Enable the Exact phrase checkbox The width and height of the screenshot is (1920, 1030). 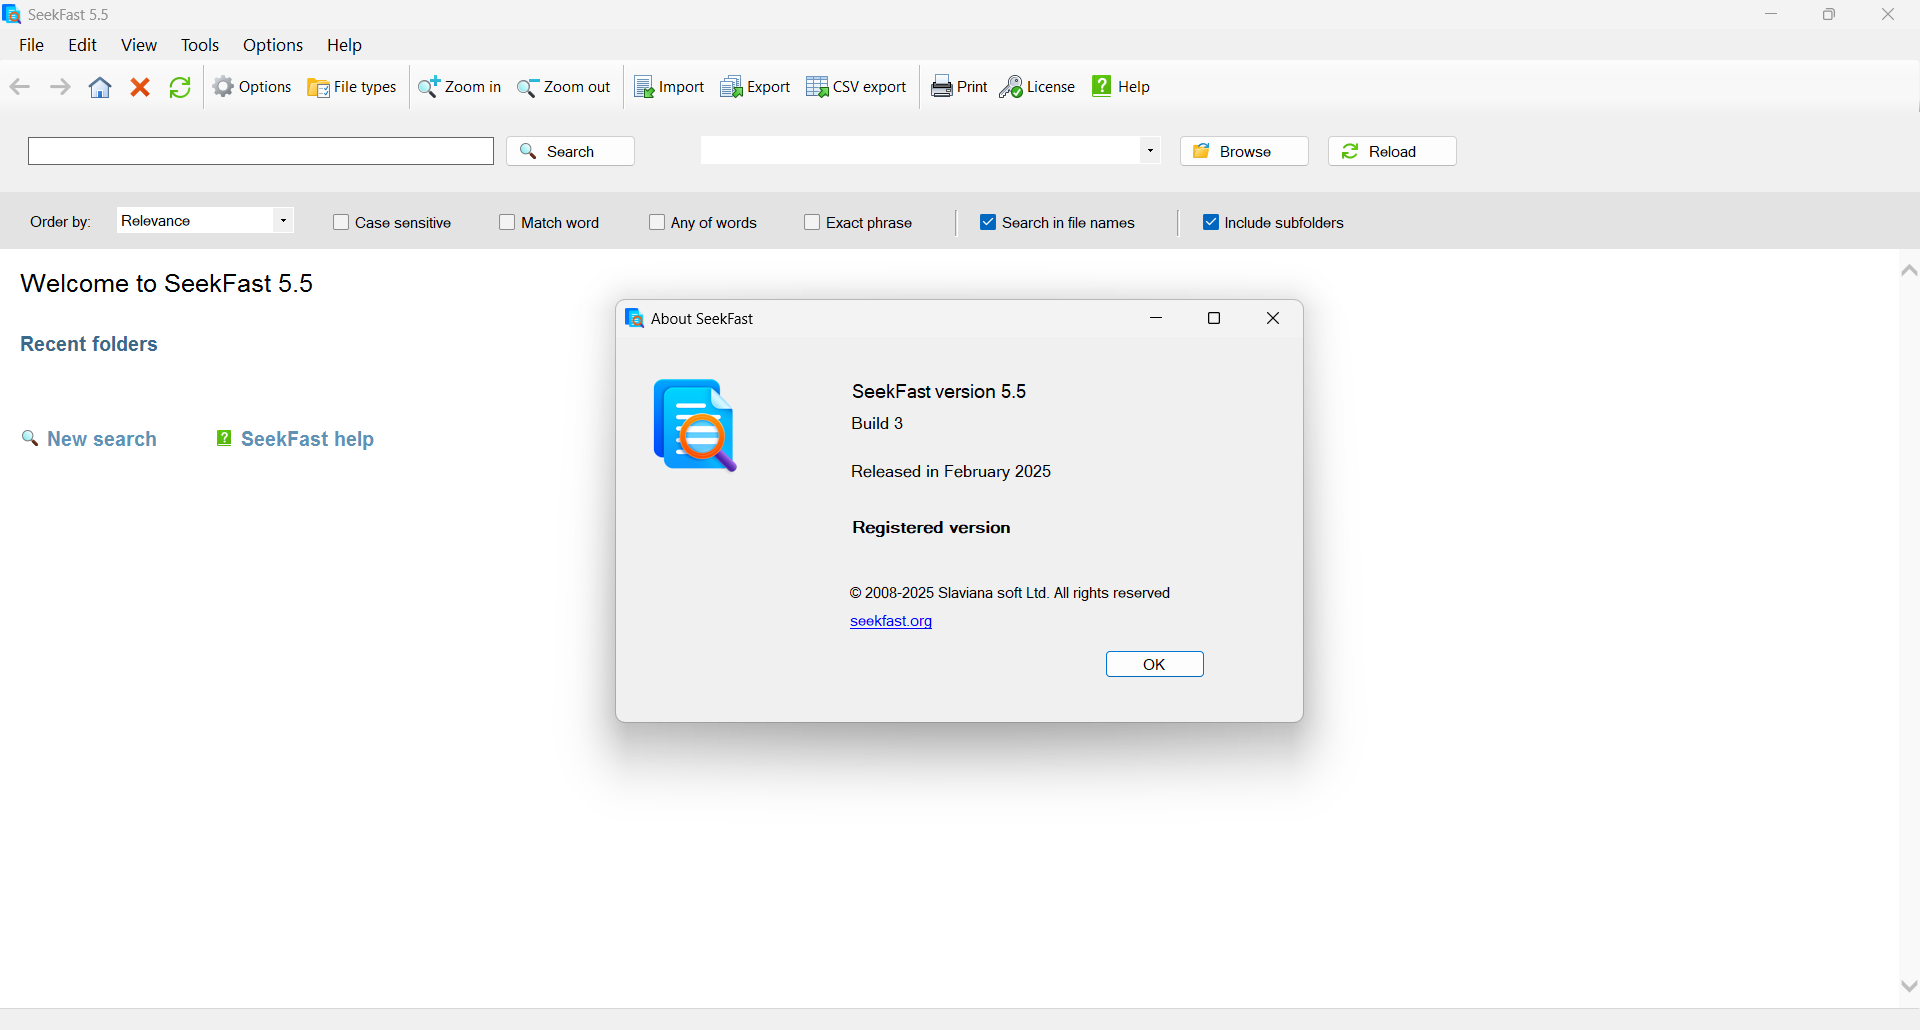(x=812, y=222)
